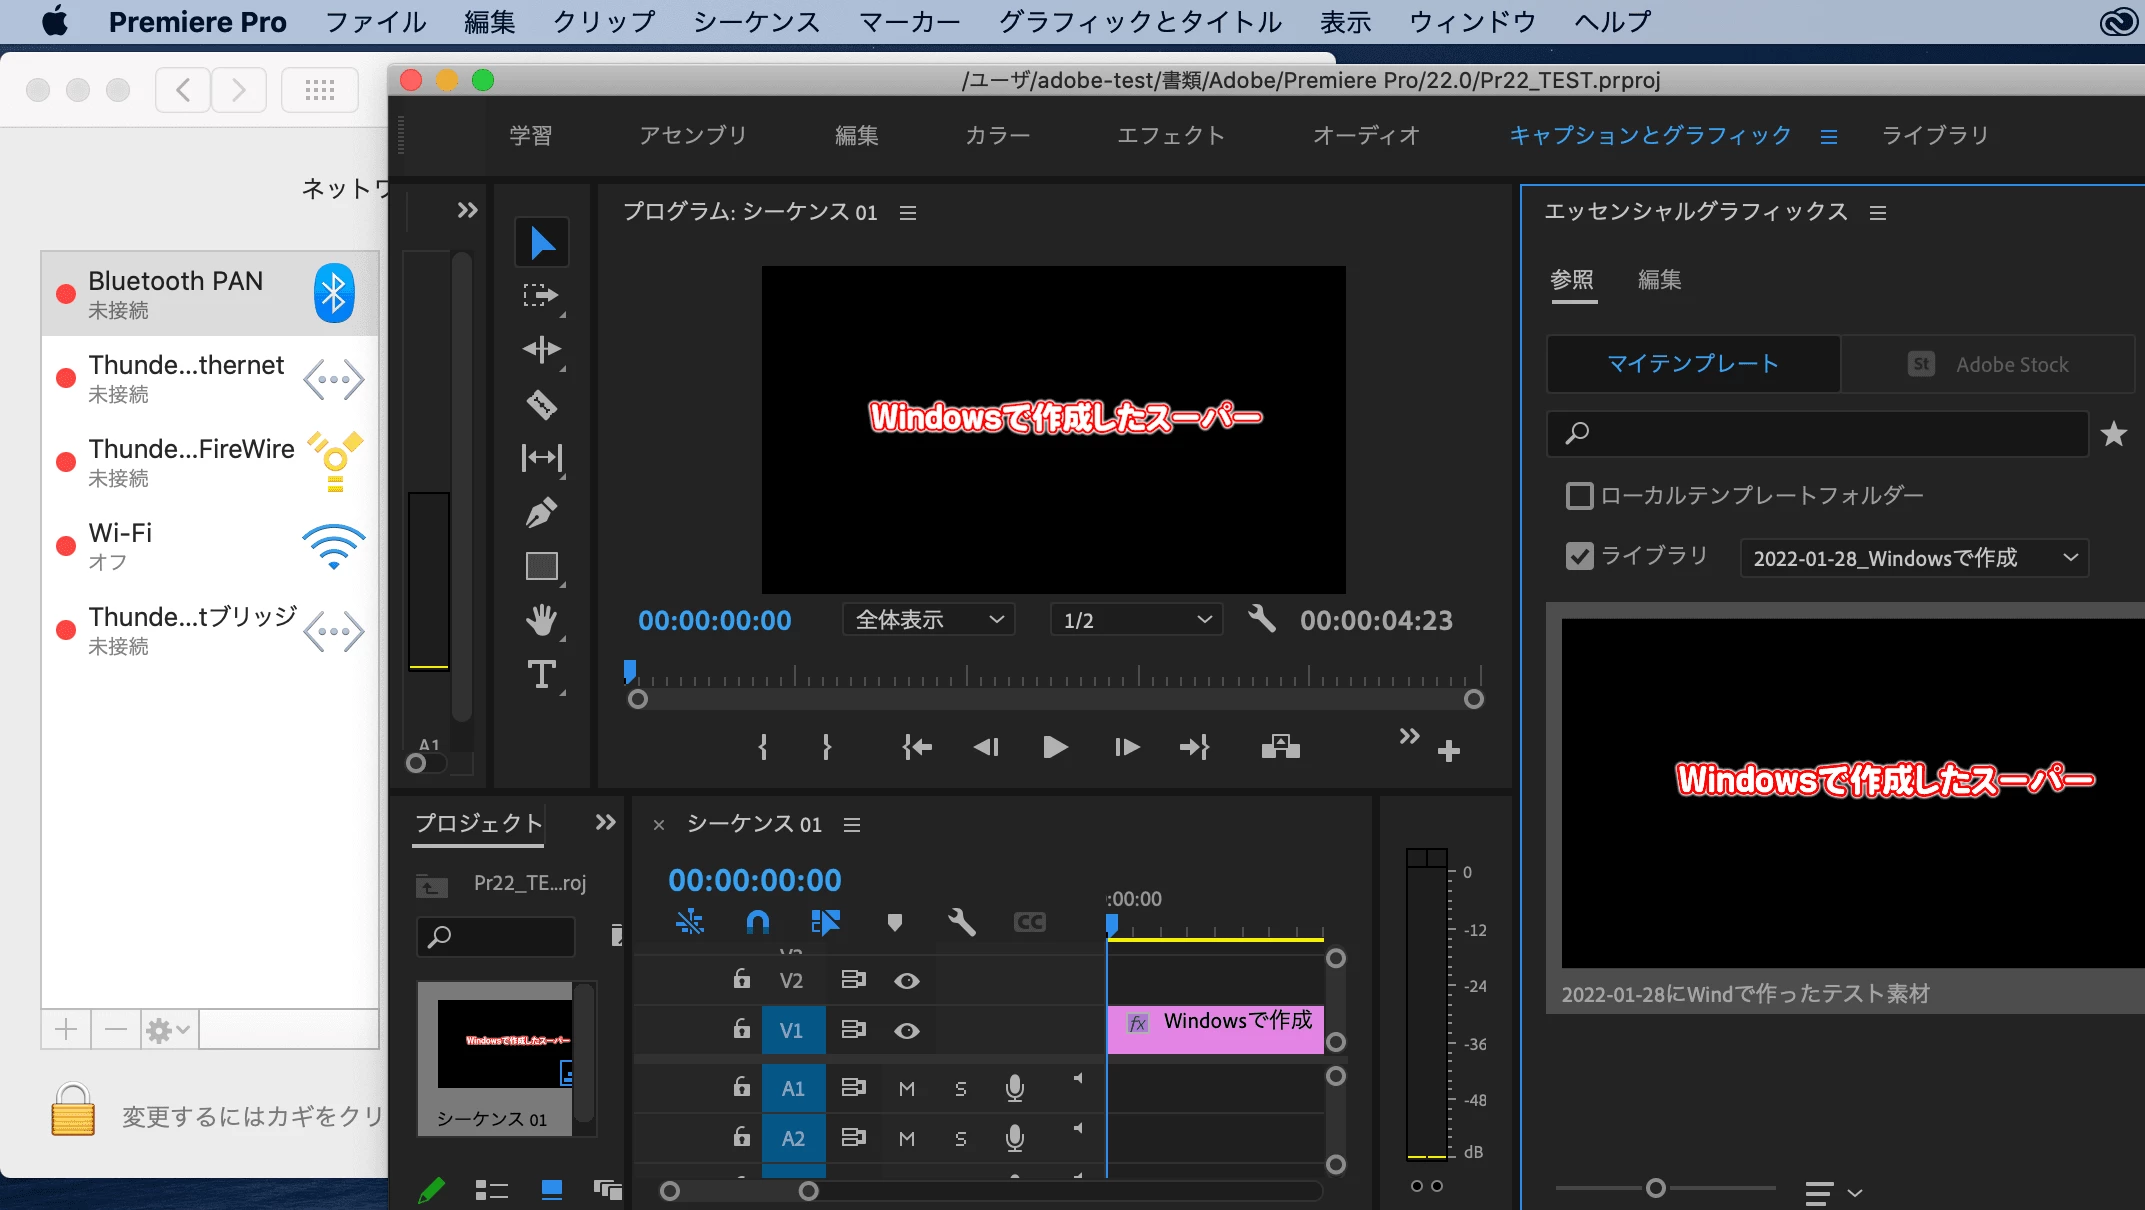Open Program monitor wrench settings
This screenshot has width=2145, height=1210.
point(1262,619)
